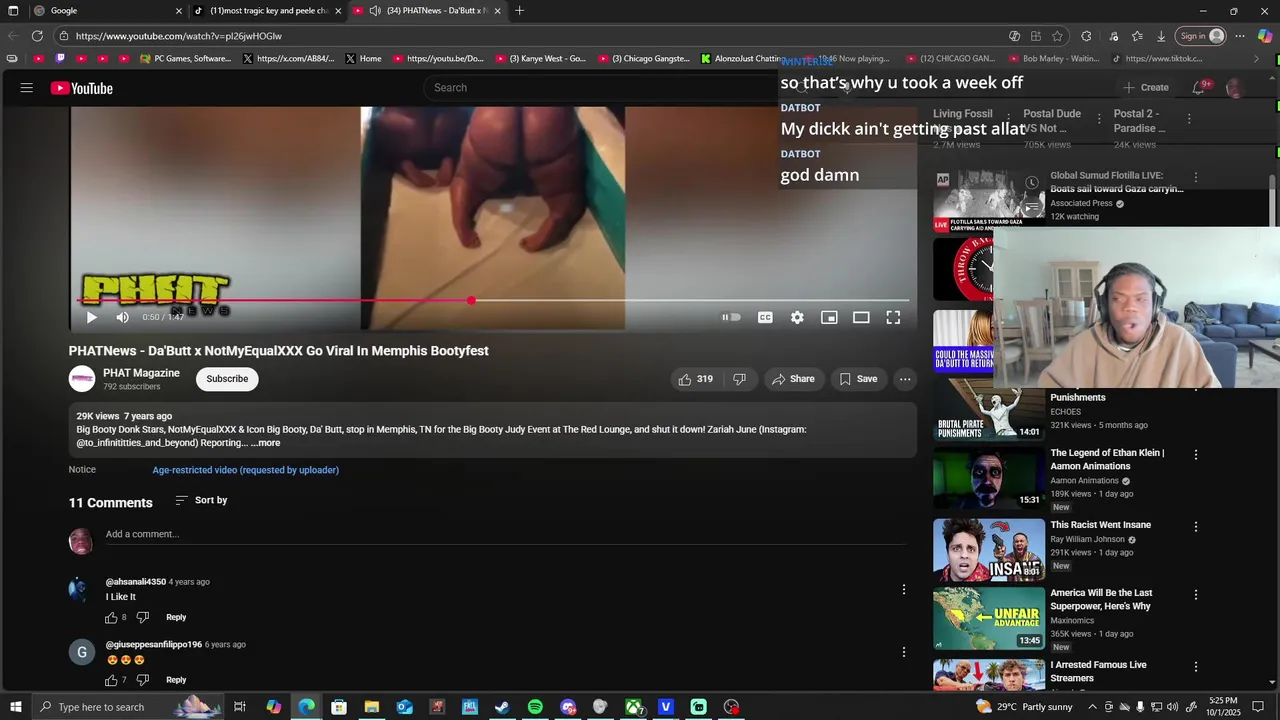The image size is (1280, 720).
Task: Open the comments Sort by menu
Action: click(201, 500)
